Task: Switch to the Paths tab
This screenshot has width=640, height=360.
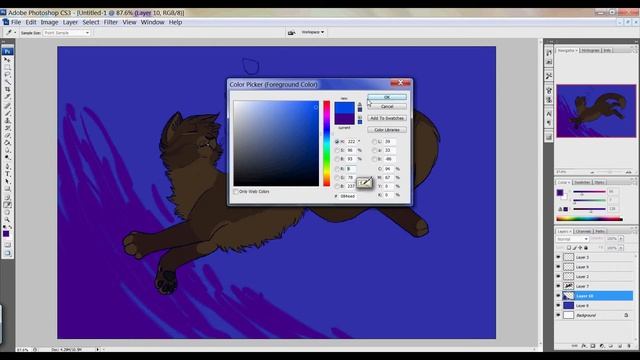Action: tap(600, 231)
